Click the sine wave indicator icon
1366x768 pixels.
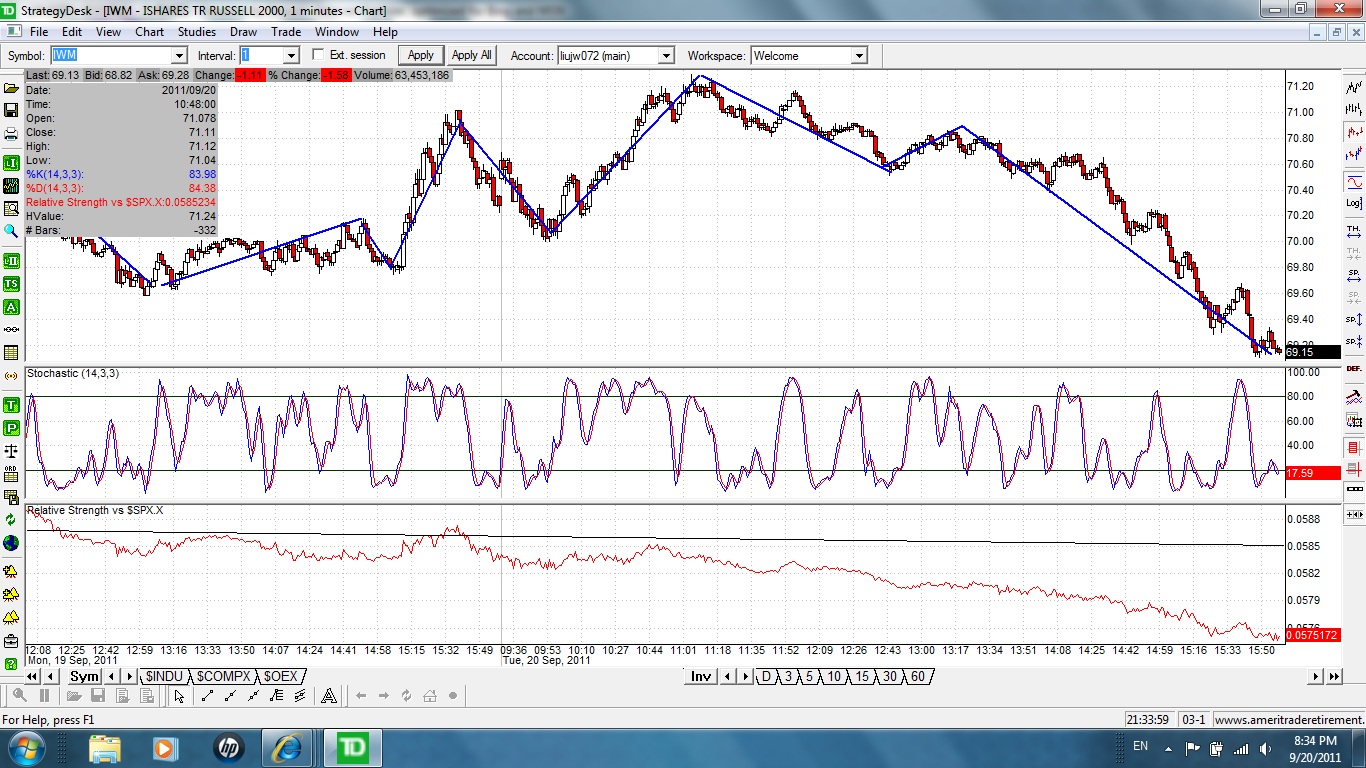pos(1355,182)
